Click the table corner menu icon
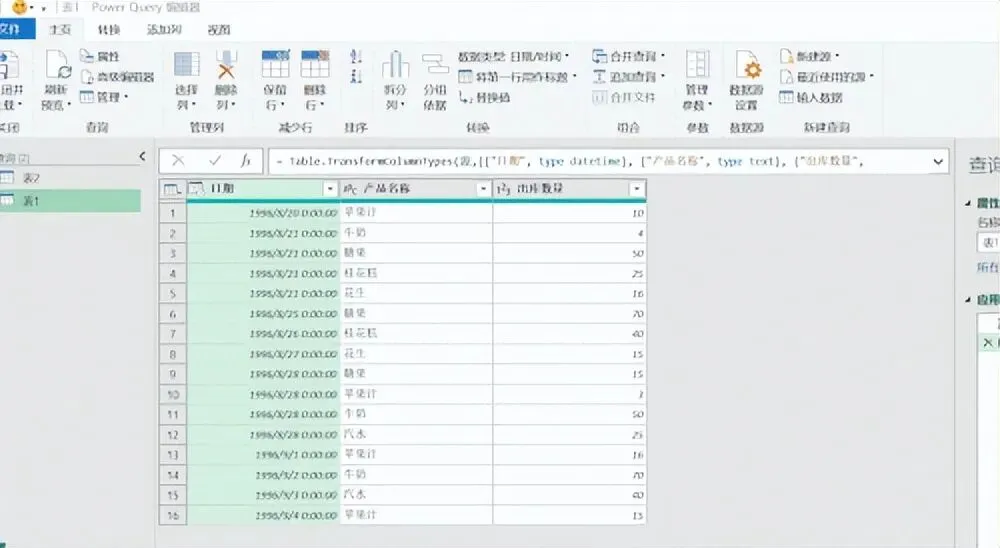The image size is (1000, 548). click(x=172, y=189)
